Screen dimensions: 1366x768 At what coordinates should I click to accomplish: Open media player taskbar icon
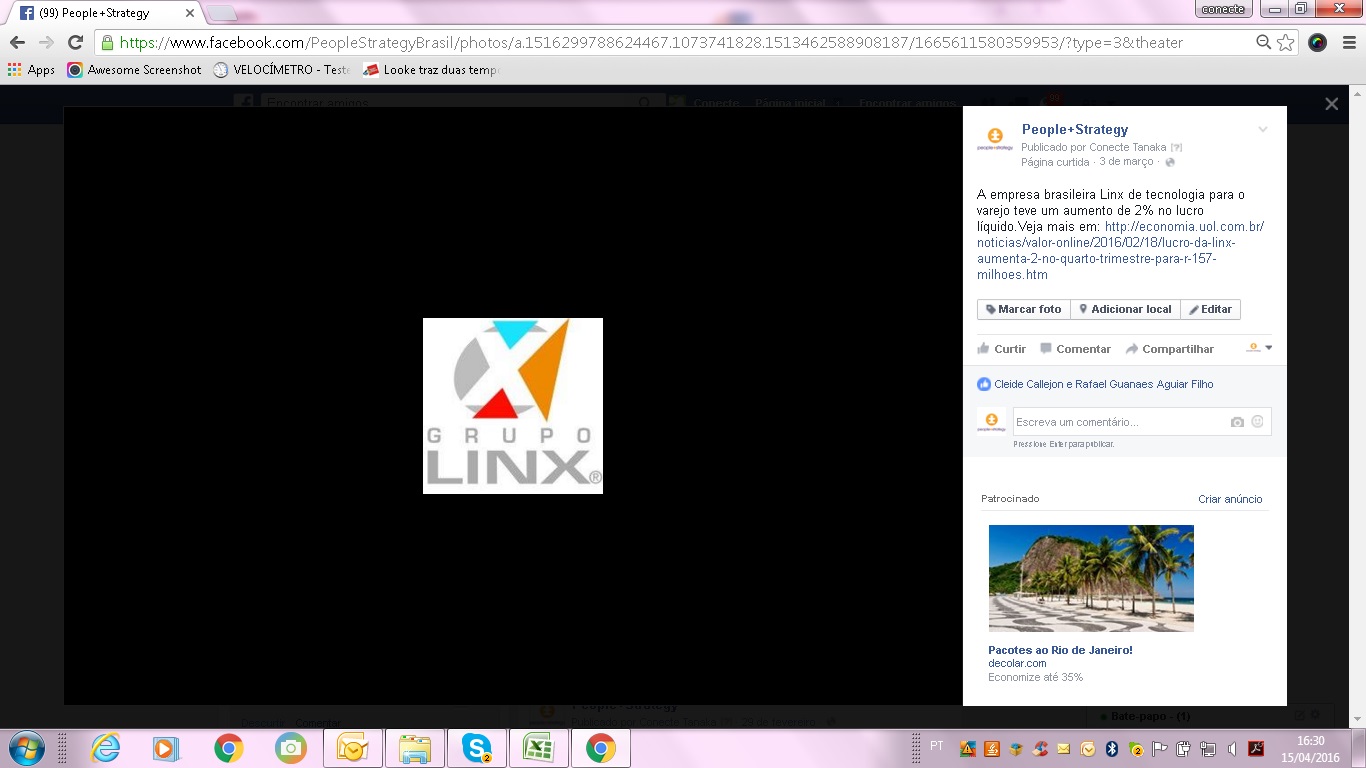(166, 748)
